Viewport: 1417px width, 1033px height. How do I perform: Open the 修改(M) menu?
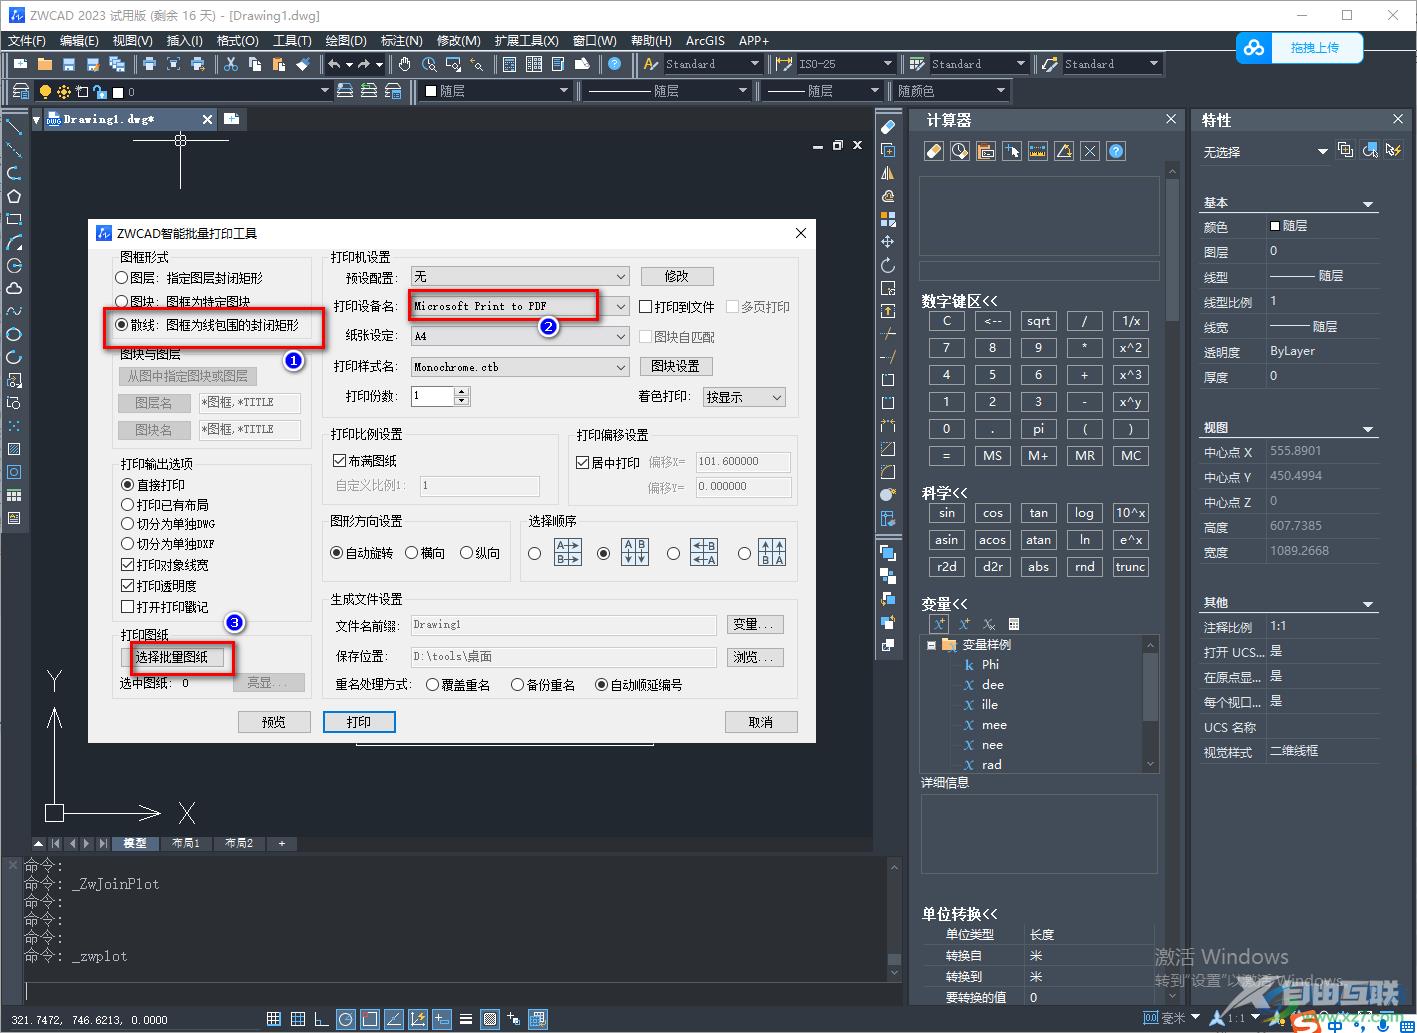pos(459,41)
